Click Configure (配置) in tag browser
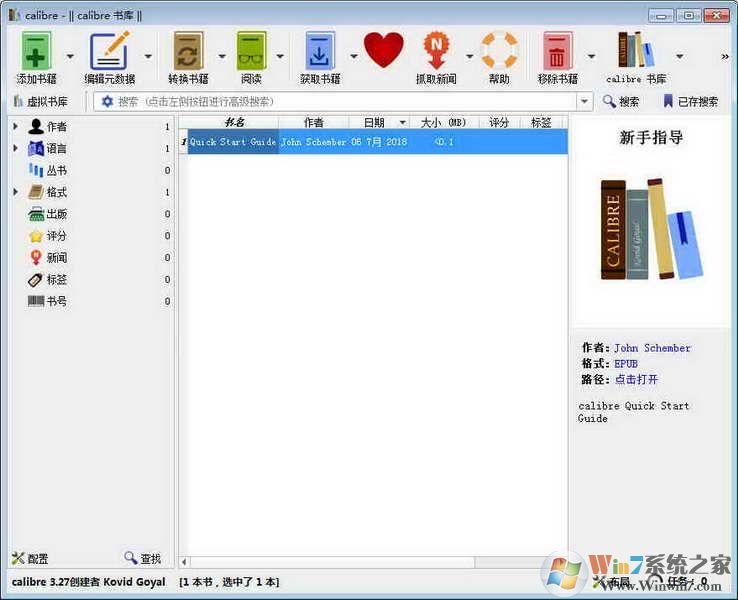This screenshot has width=738, height=600. tap(30, 559)
